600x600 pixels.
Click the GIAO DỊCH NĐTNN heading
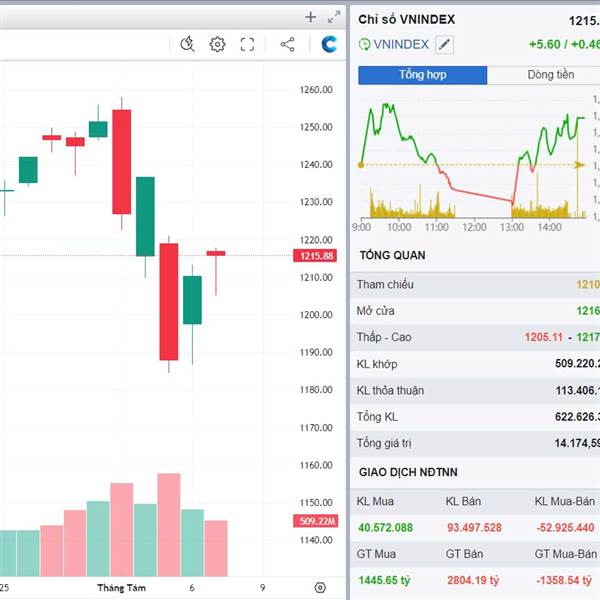(x=408, y=473)
